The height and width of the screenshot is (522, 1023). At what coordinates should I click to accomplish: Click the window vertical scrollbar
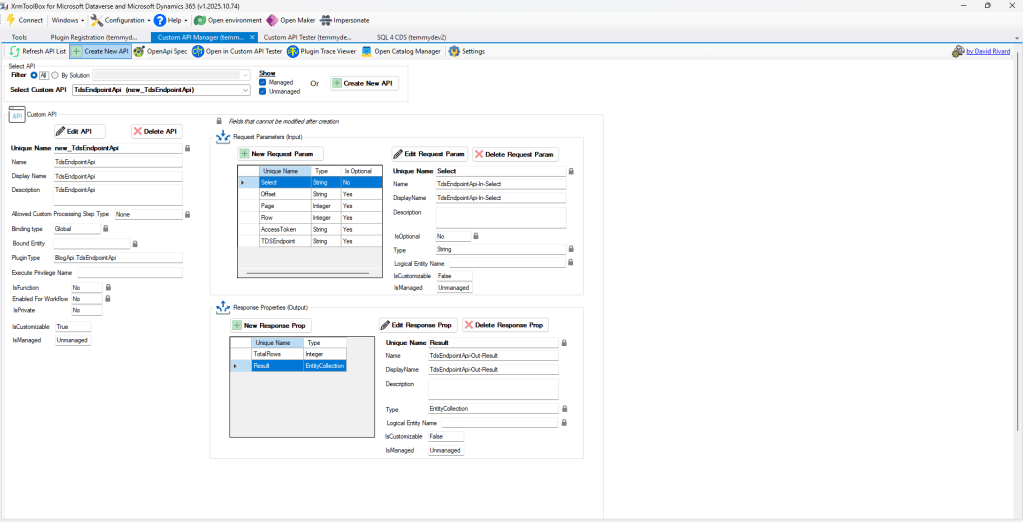tap(1018, 243)
